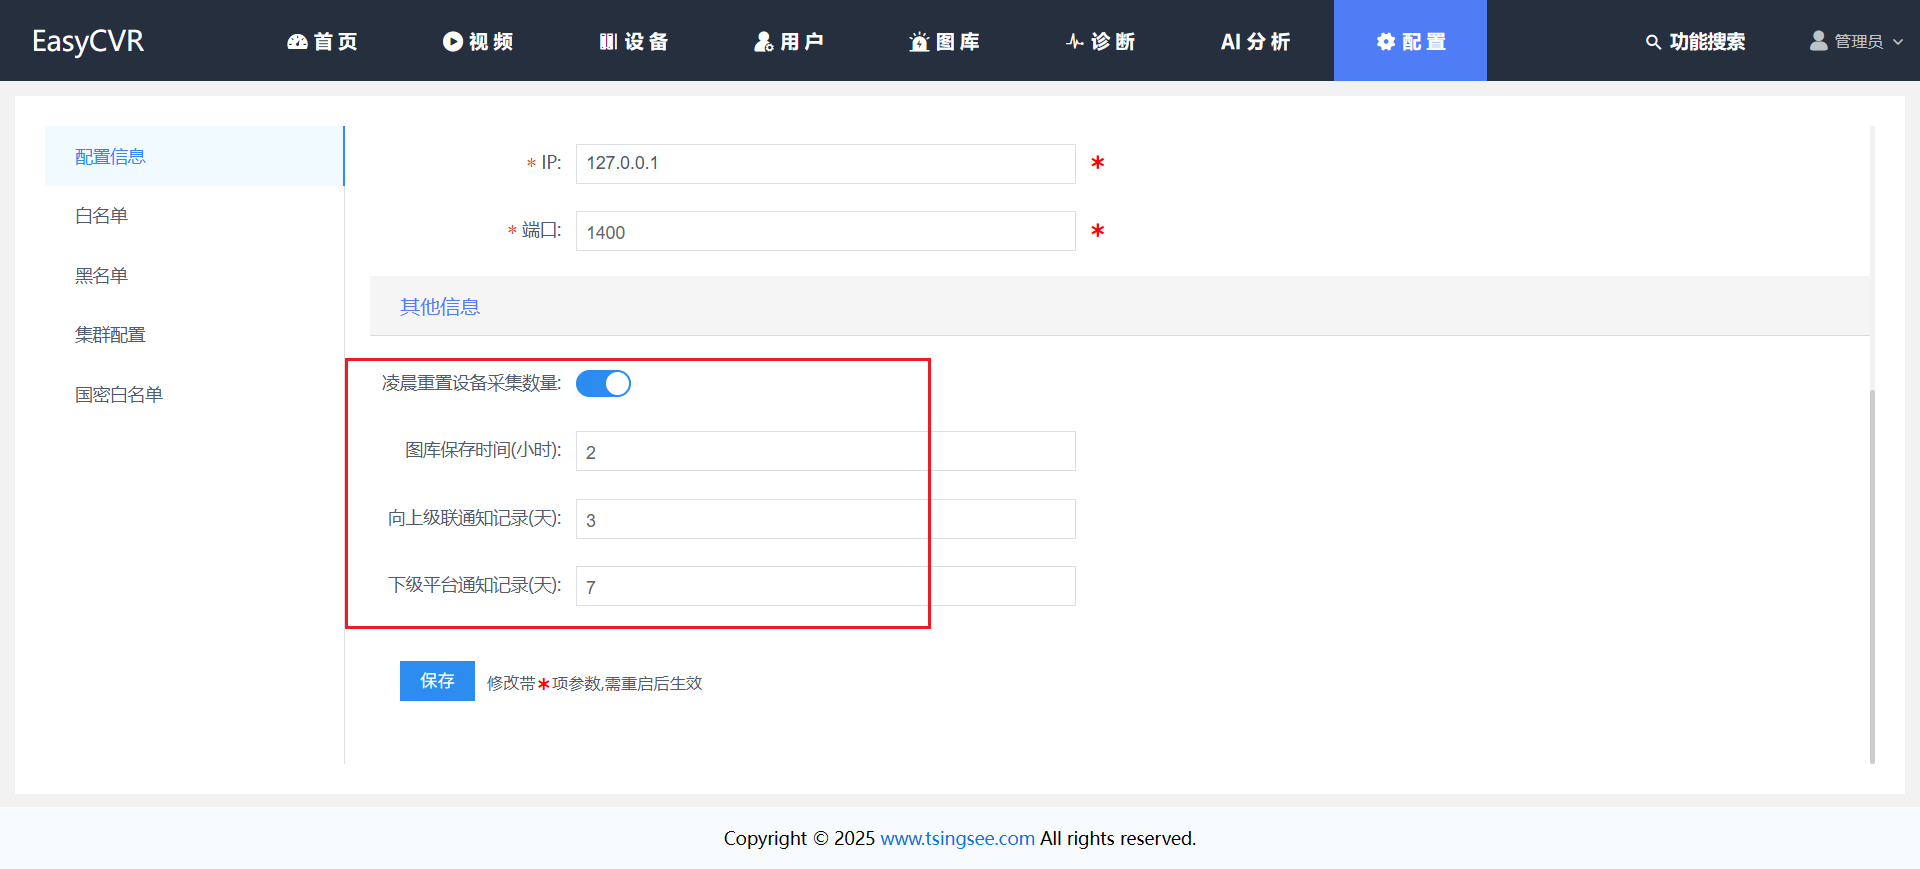Select 集群配置 in sidebar
This screenshot has height=869, width=1920.
point(195,335)
